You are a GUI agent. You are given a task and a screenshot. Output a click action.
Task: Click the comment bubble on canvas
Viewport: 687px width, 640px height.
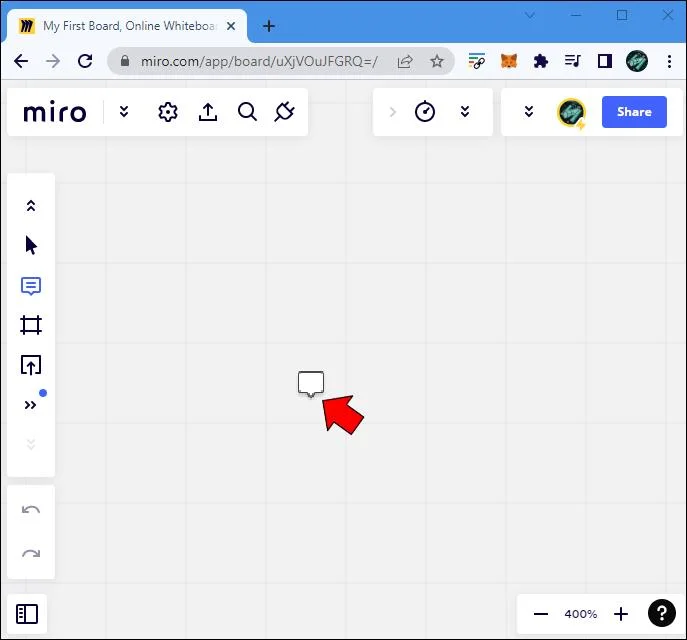pyautogui.click(x=311, y=384)
